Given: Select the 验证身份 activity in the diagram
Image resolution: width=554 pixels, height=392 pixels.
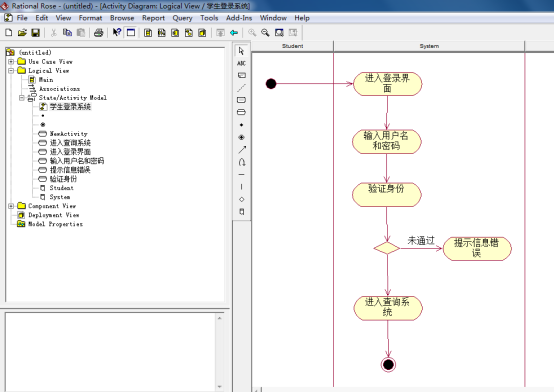Looking at the screenshot, I should coord(387,194).
